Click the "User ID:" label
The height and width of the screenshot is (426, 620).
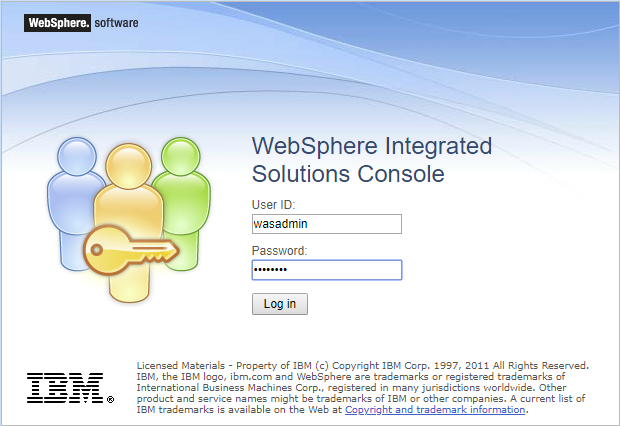point(273,205)
